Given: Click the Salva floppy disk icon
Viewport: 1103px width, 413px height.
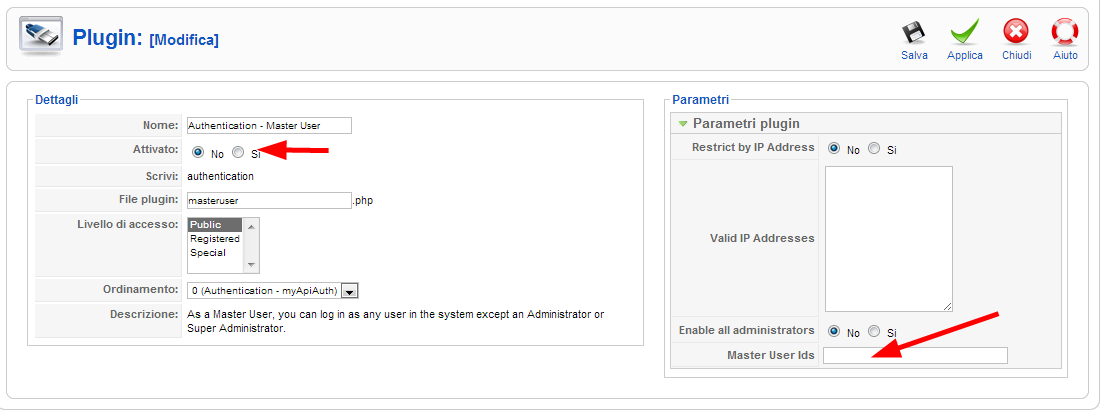Looking at the screenshot, I should coord(914,32).
